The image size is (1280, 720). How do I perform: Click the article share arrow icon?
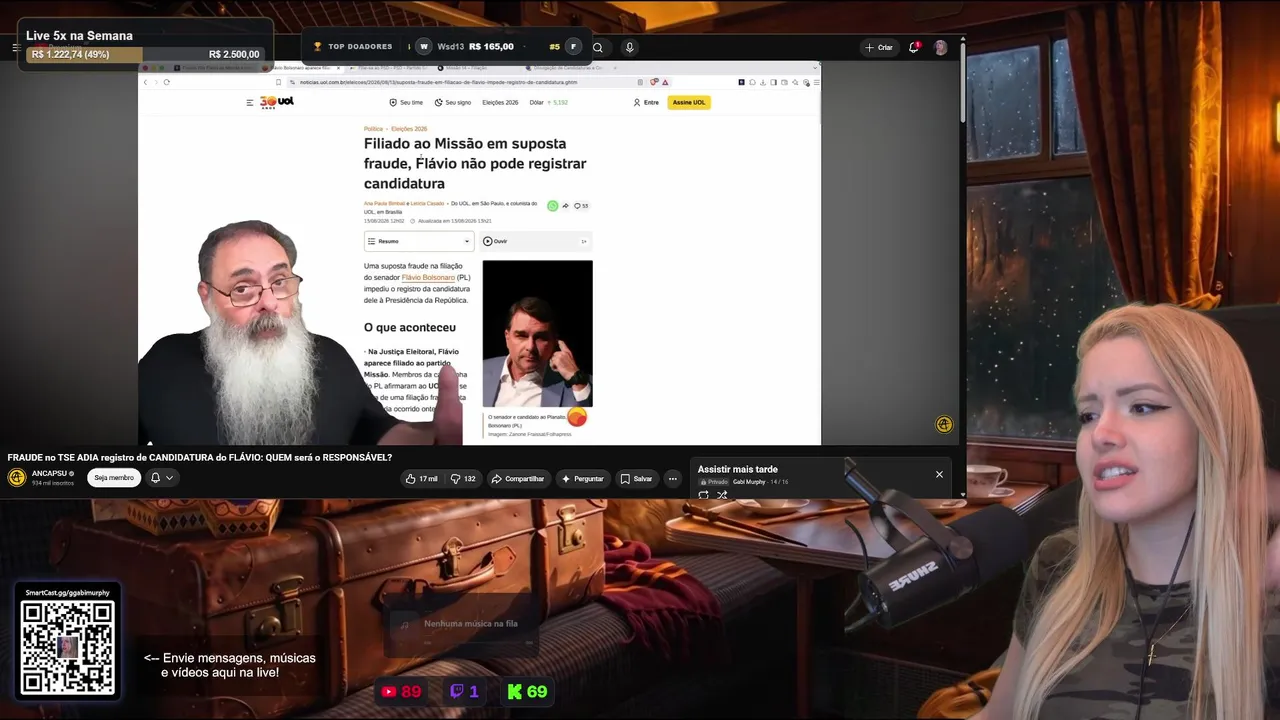click(x=565, y=206)
